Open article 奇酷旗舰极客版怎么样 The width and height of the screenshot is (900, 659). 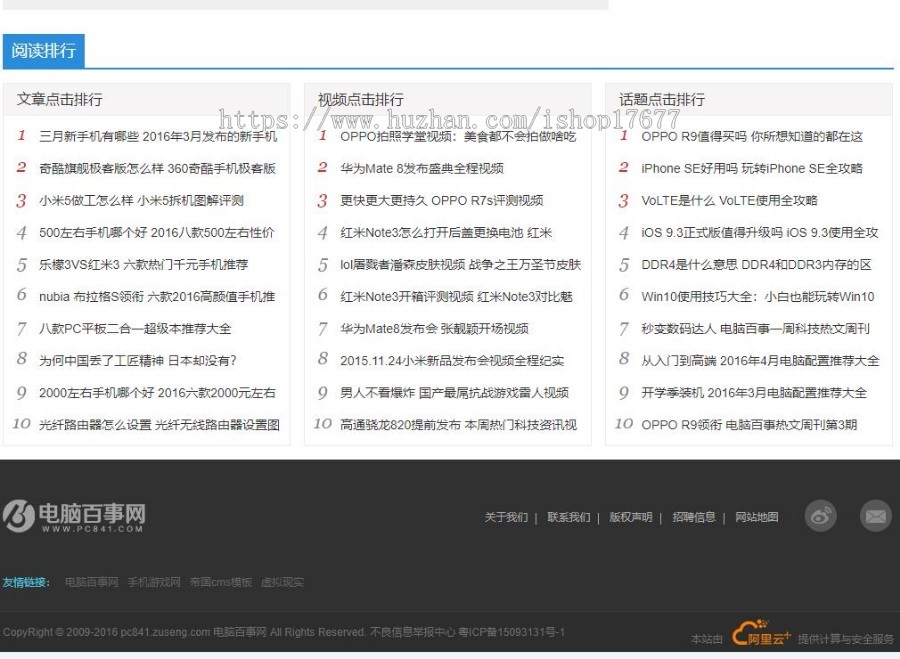click(x=157, y=168)
